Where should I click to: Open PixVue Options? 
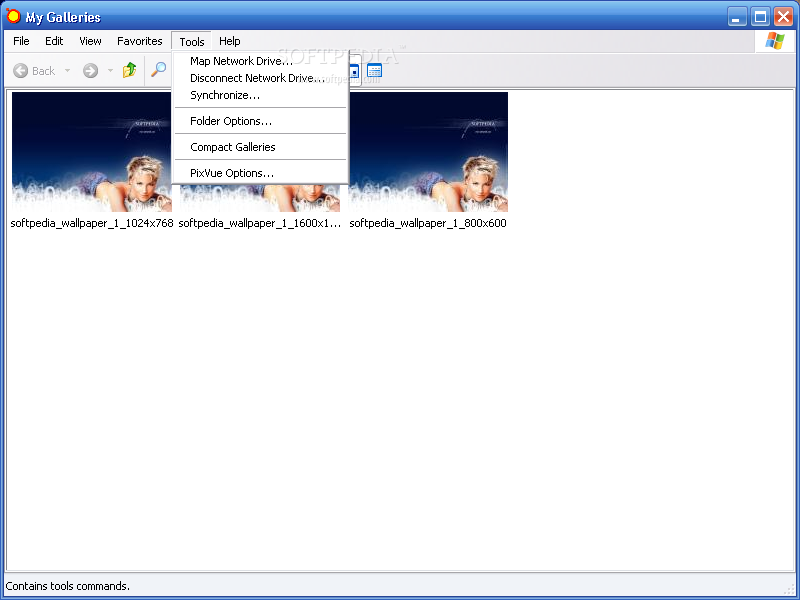(x=261, y=173)
